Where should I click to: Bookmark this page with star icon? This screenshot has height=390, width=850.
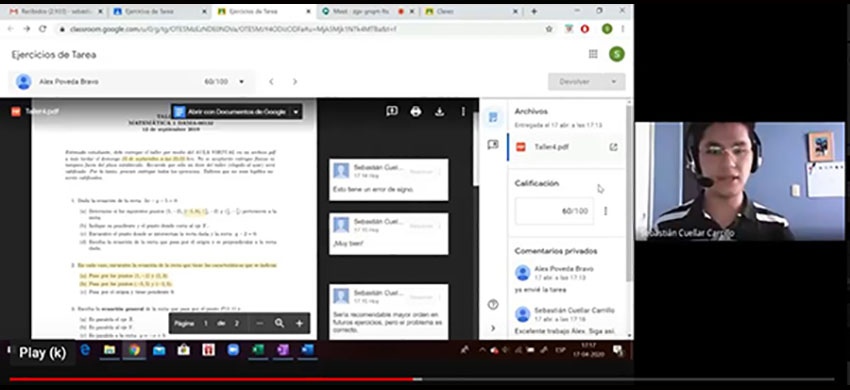tap(549, 29)
